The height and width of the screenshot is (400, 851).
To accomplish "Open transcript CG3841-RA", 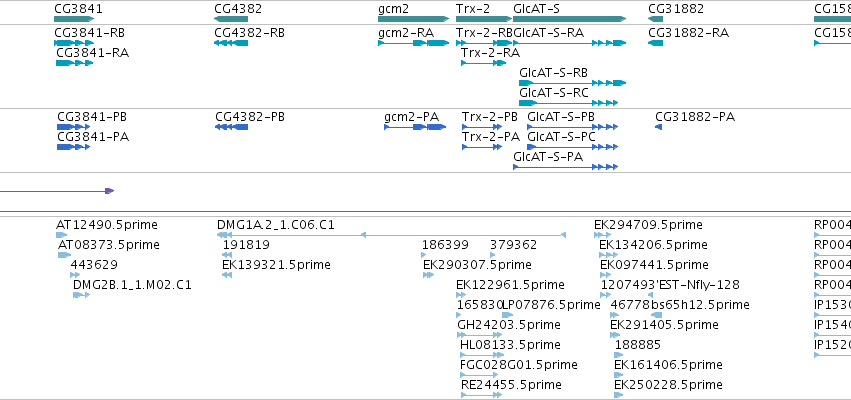I will click(x=93, y=53).
